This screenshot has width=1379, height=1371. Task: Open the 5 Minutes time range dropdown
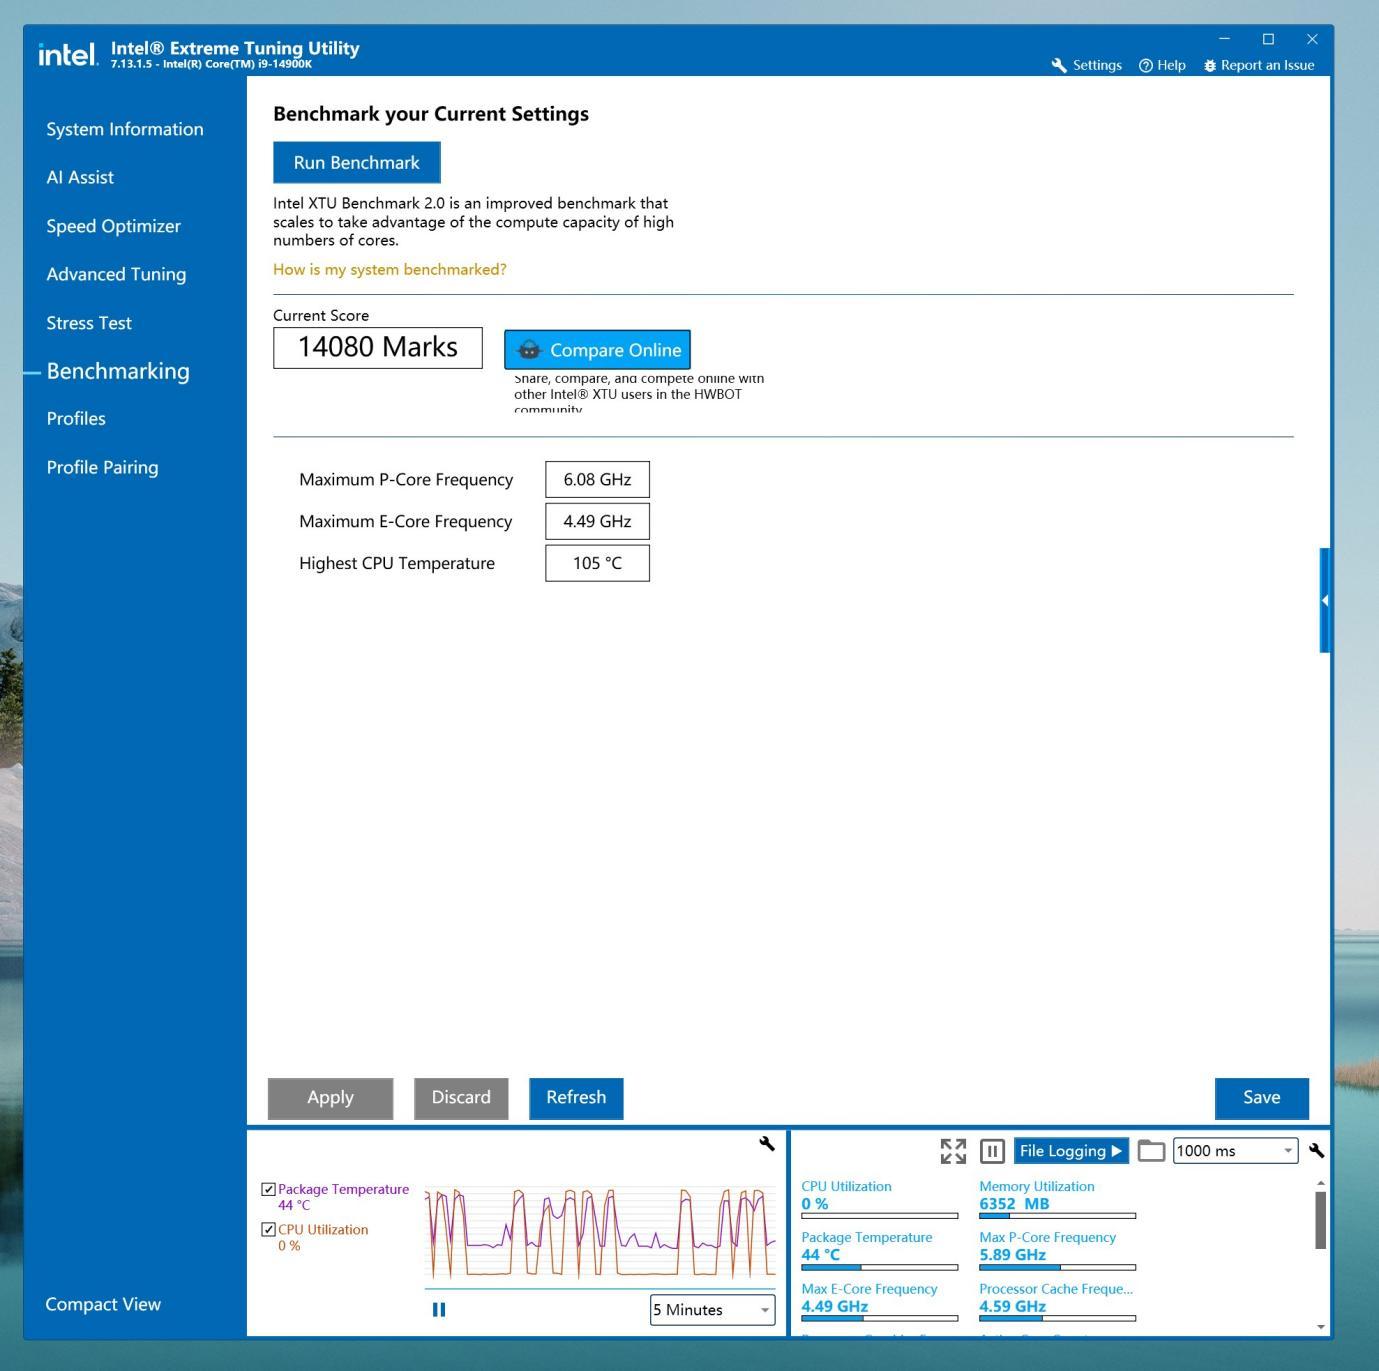[712, 1310]
